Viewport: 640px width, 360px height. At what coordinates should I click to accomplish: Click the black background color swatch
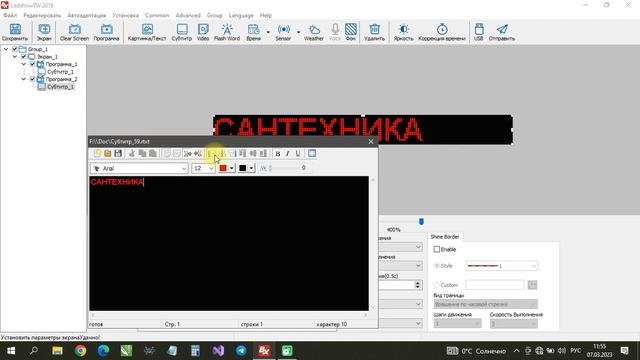(x=242, y=168)
